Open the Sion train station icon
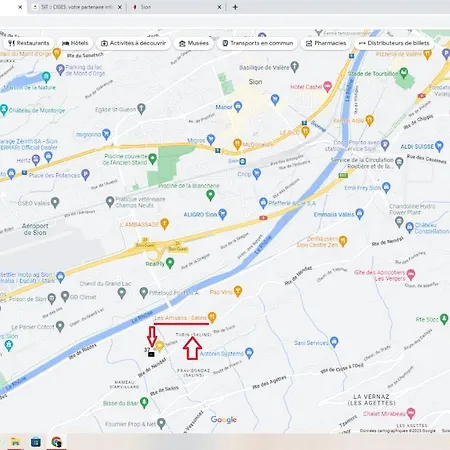The image size is (450, 450). click(x=243, y=161)
